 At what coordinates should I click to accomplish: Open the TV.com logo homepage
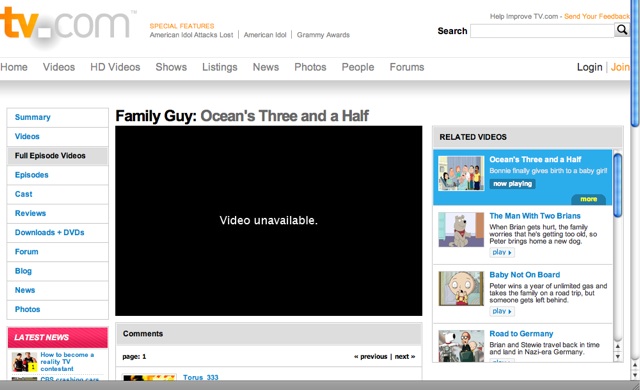coord(65,25)
